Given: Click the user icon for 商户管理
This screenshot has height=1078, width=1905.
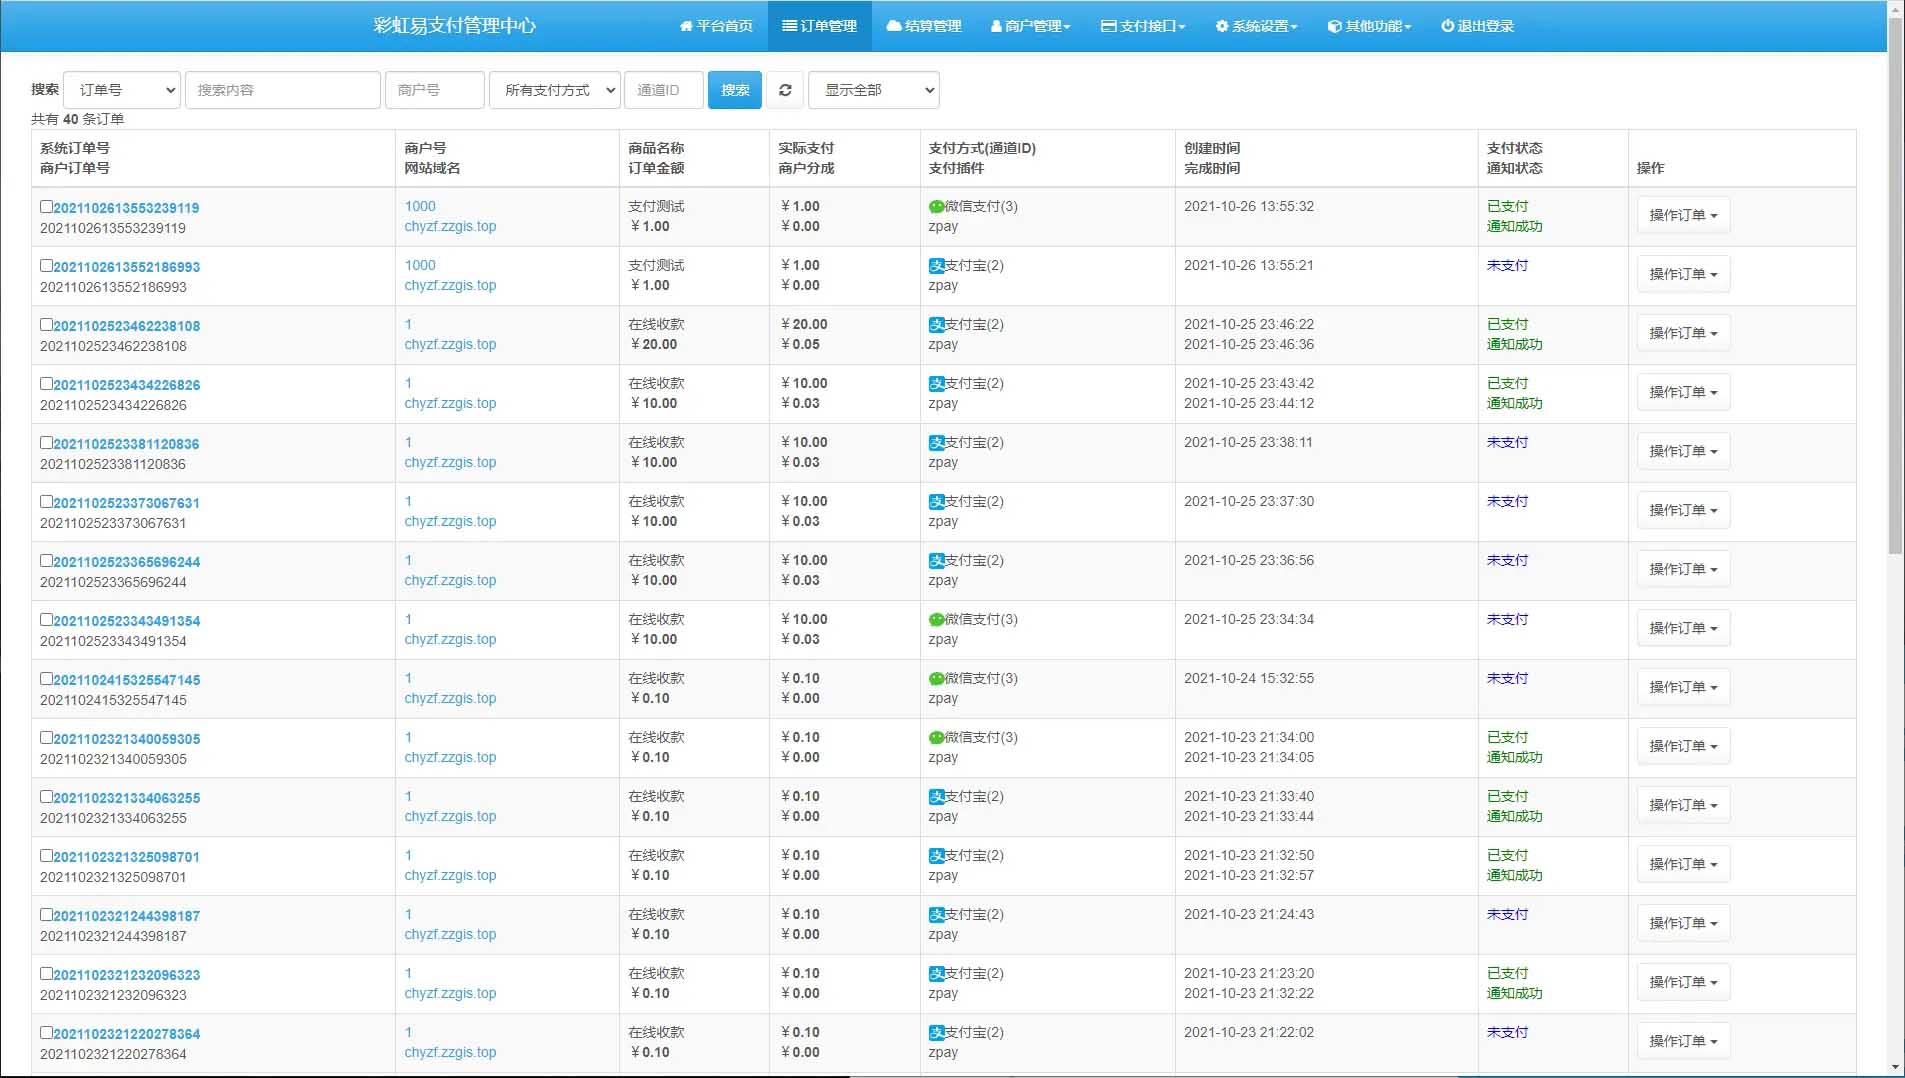Looking at the screenshot, I should 996,26.
